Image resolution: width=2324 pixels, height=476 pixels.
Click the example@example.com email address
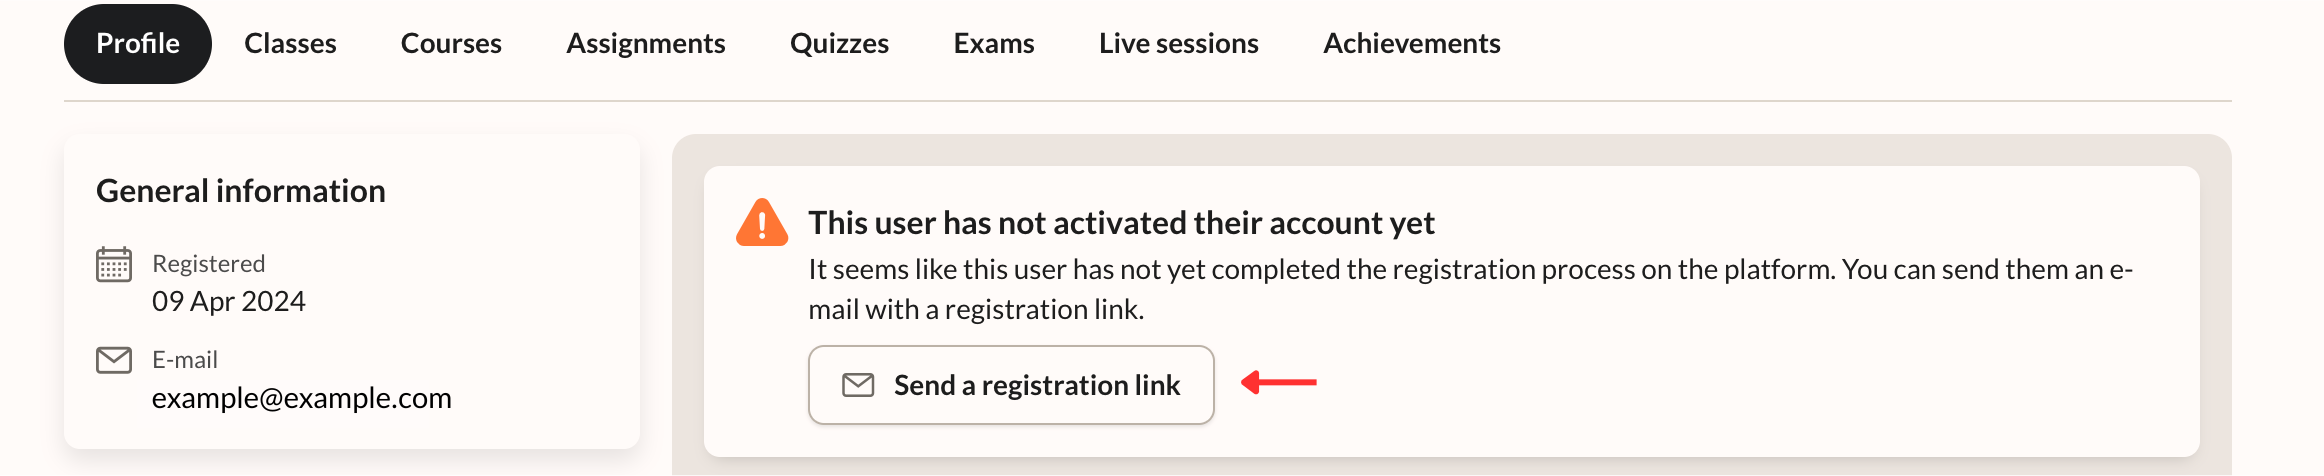click(x=302, y=398)
